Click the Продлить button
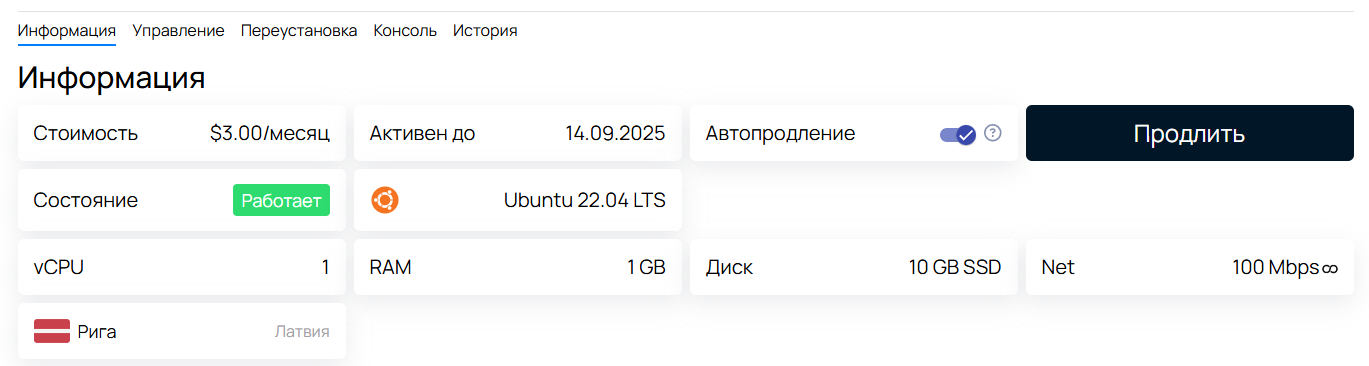 click(x=1189, y=134)
